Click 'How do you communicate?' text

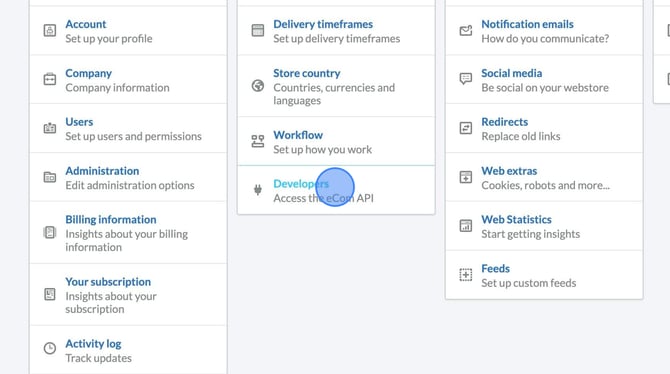pyautogui.click(x=545, y=39)
